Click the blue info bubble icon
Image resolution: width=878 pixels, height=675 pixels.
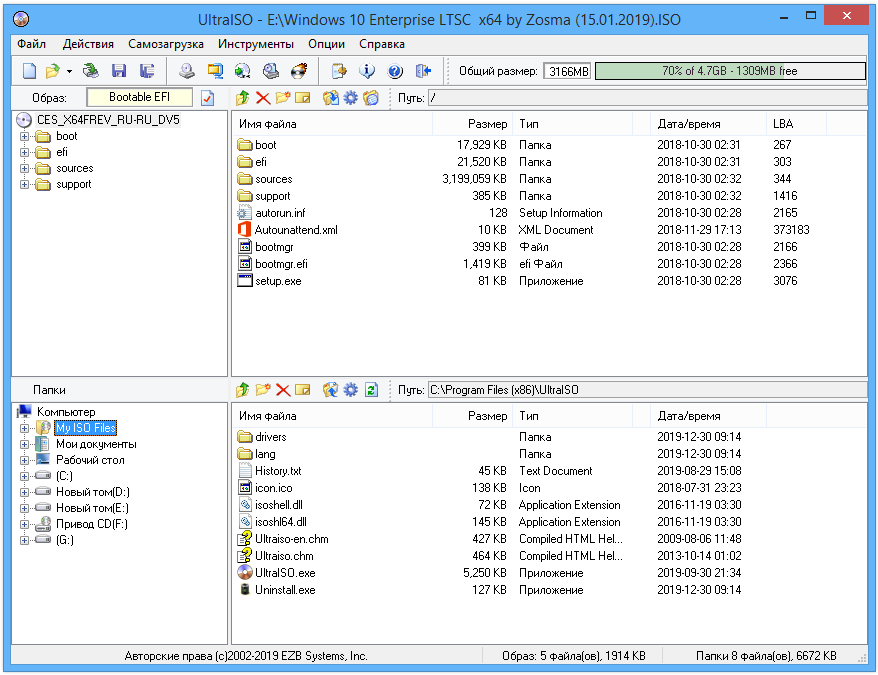tap(367, 71)
